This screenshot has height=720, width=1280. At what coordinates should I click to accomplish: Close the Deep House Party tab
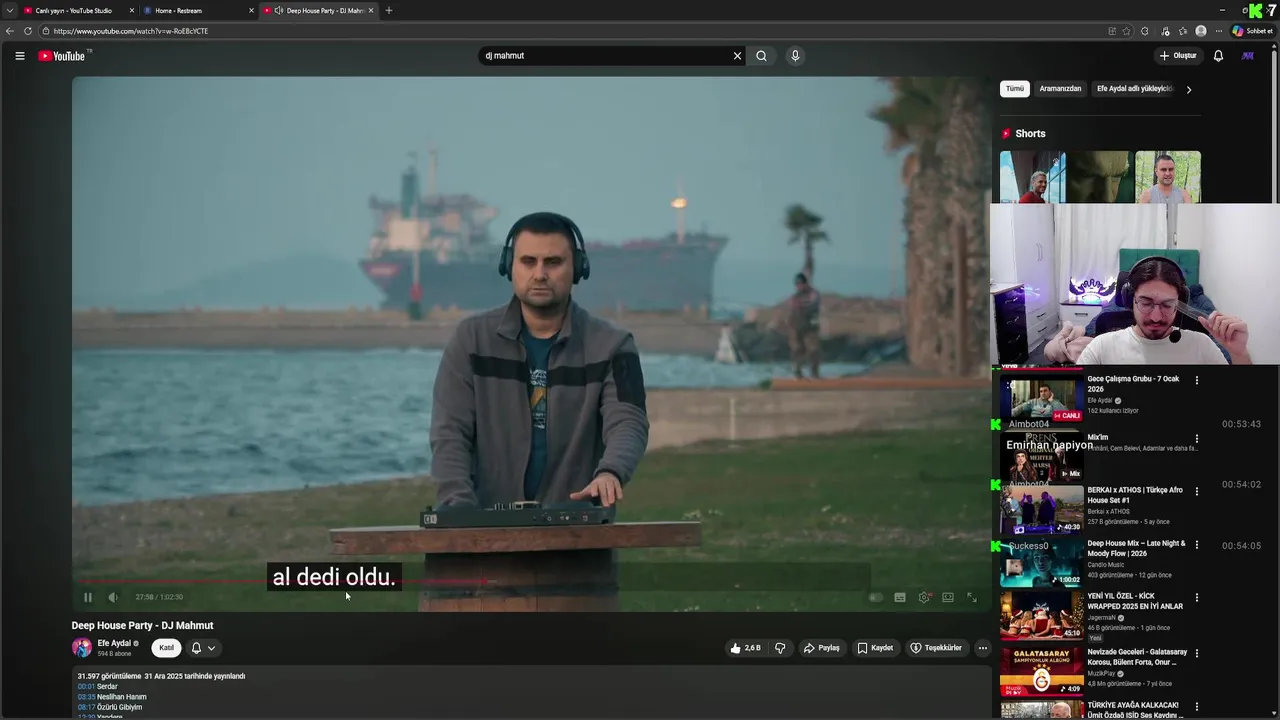click(x=371, y=10)
